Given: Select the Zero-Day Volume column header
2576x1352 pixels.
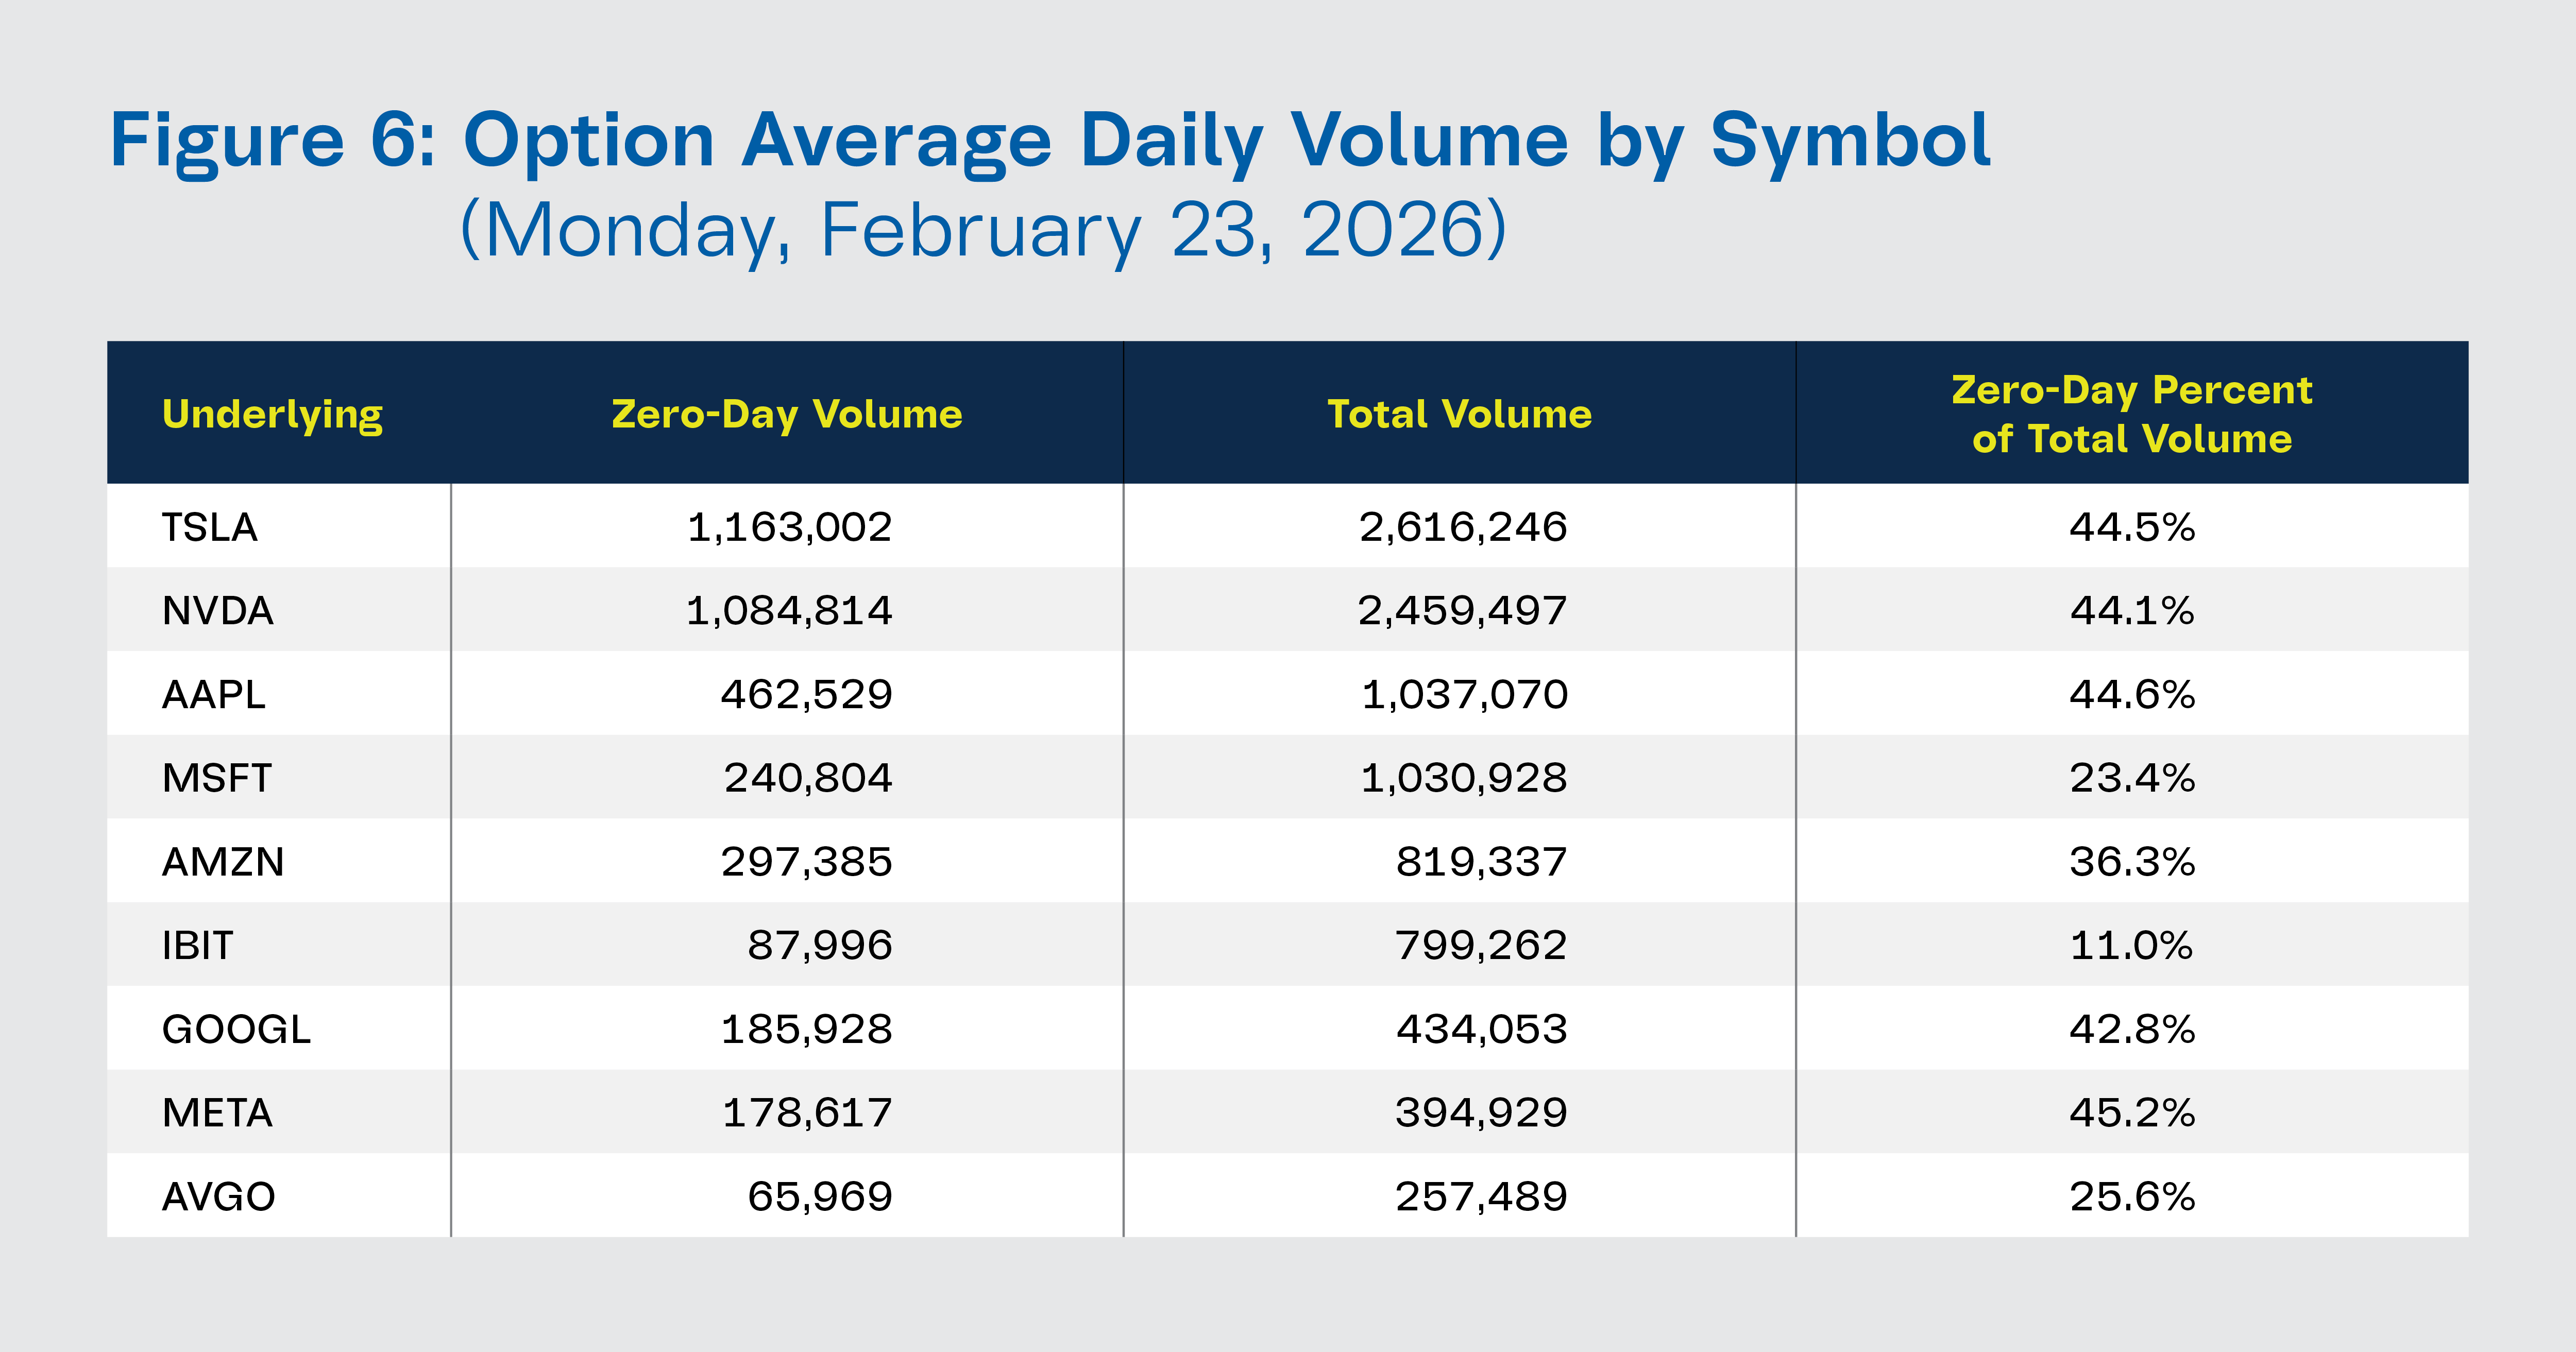Looking at the screenshot, I should click(x=787, y=414).
